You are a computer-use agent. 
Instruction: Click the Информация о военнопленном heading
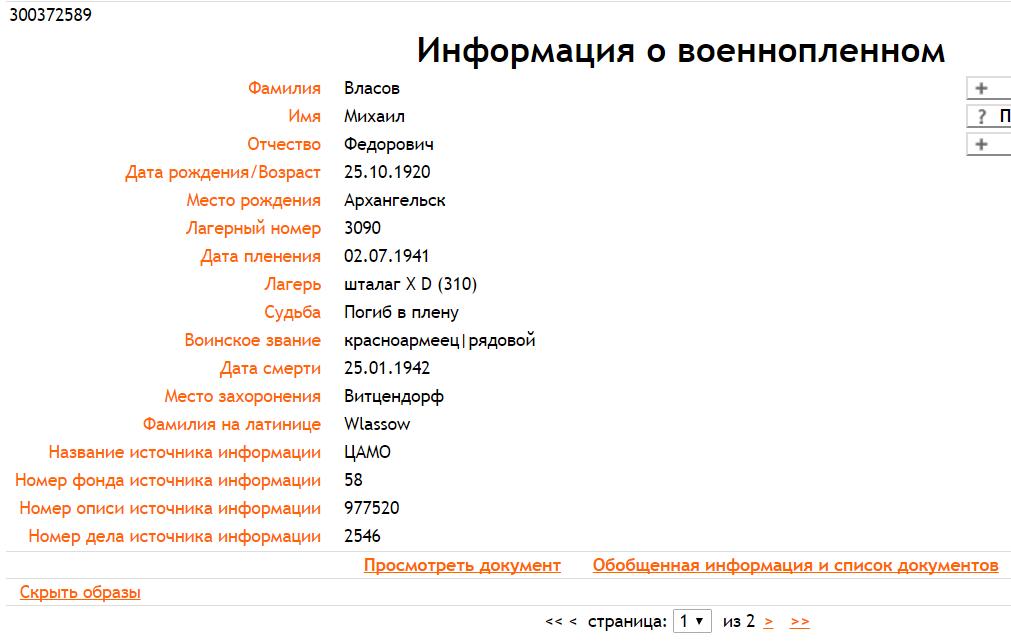680,50
